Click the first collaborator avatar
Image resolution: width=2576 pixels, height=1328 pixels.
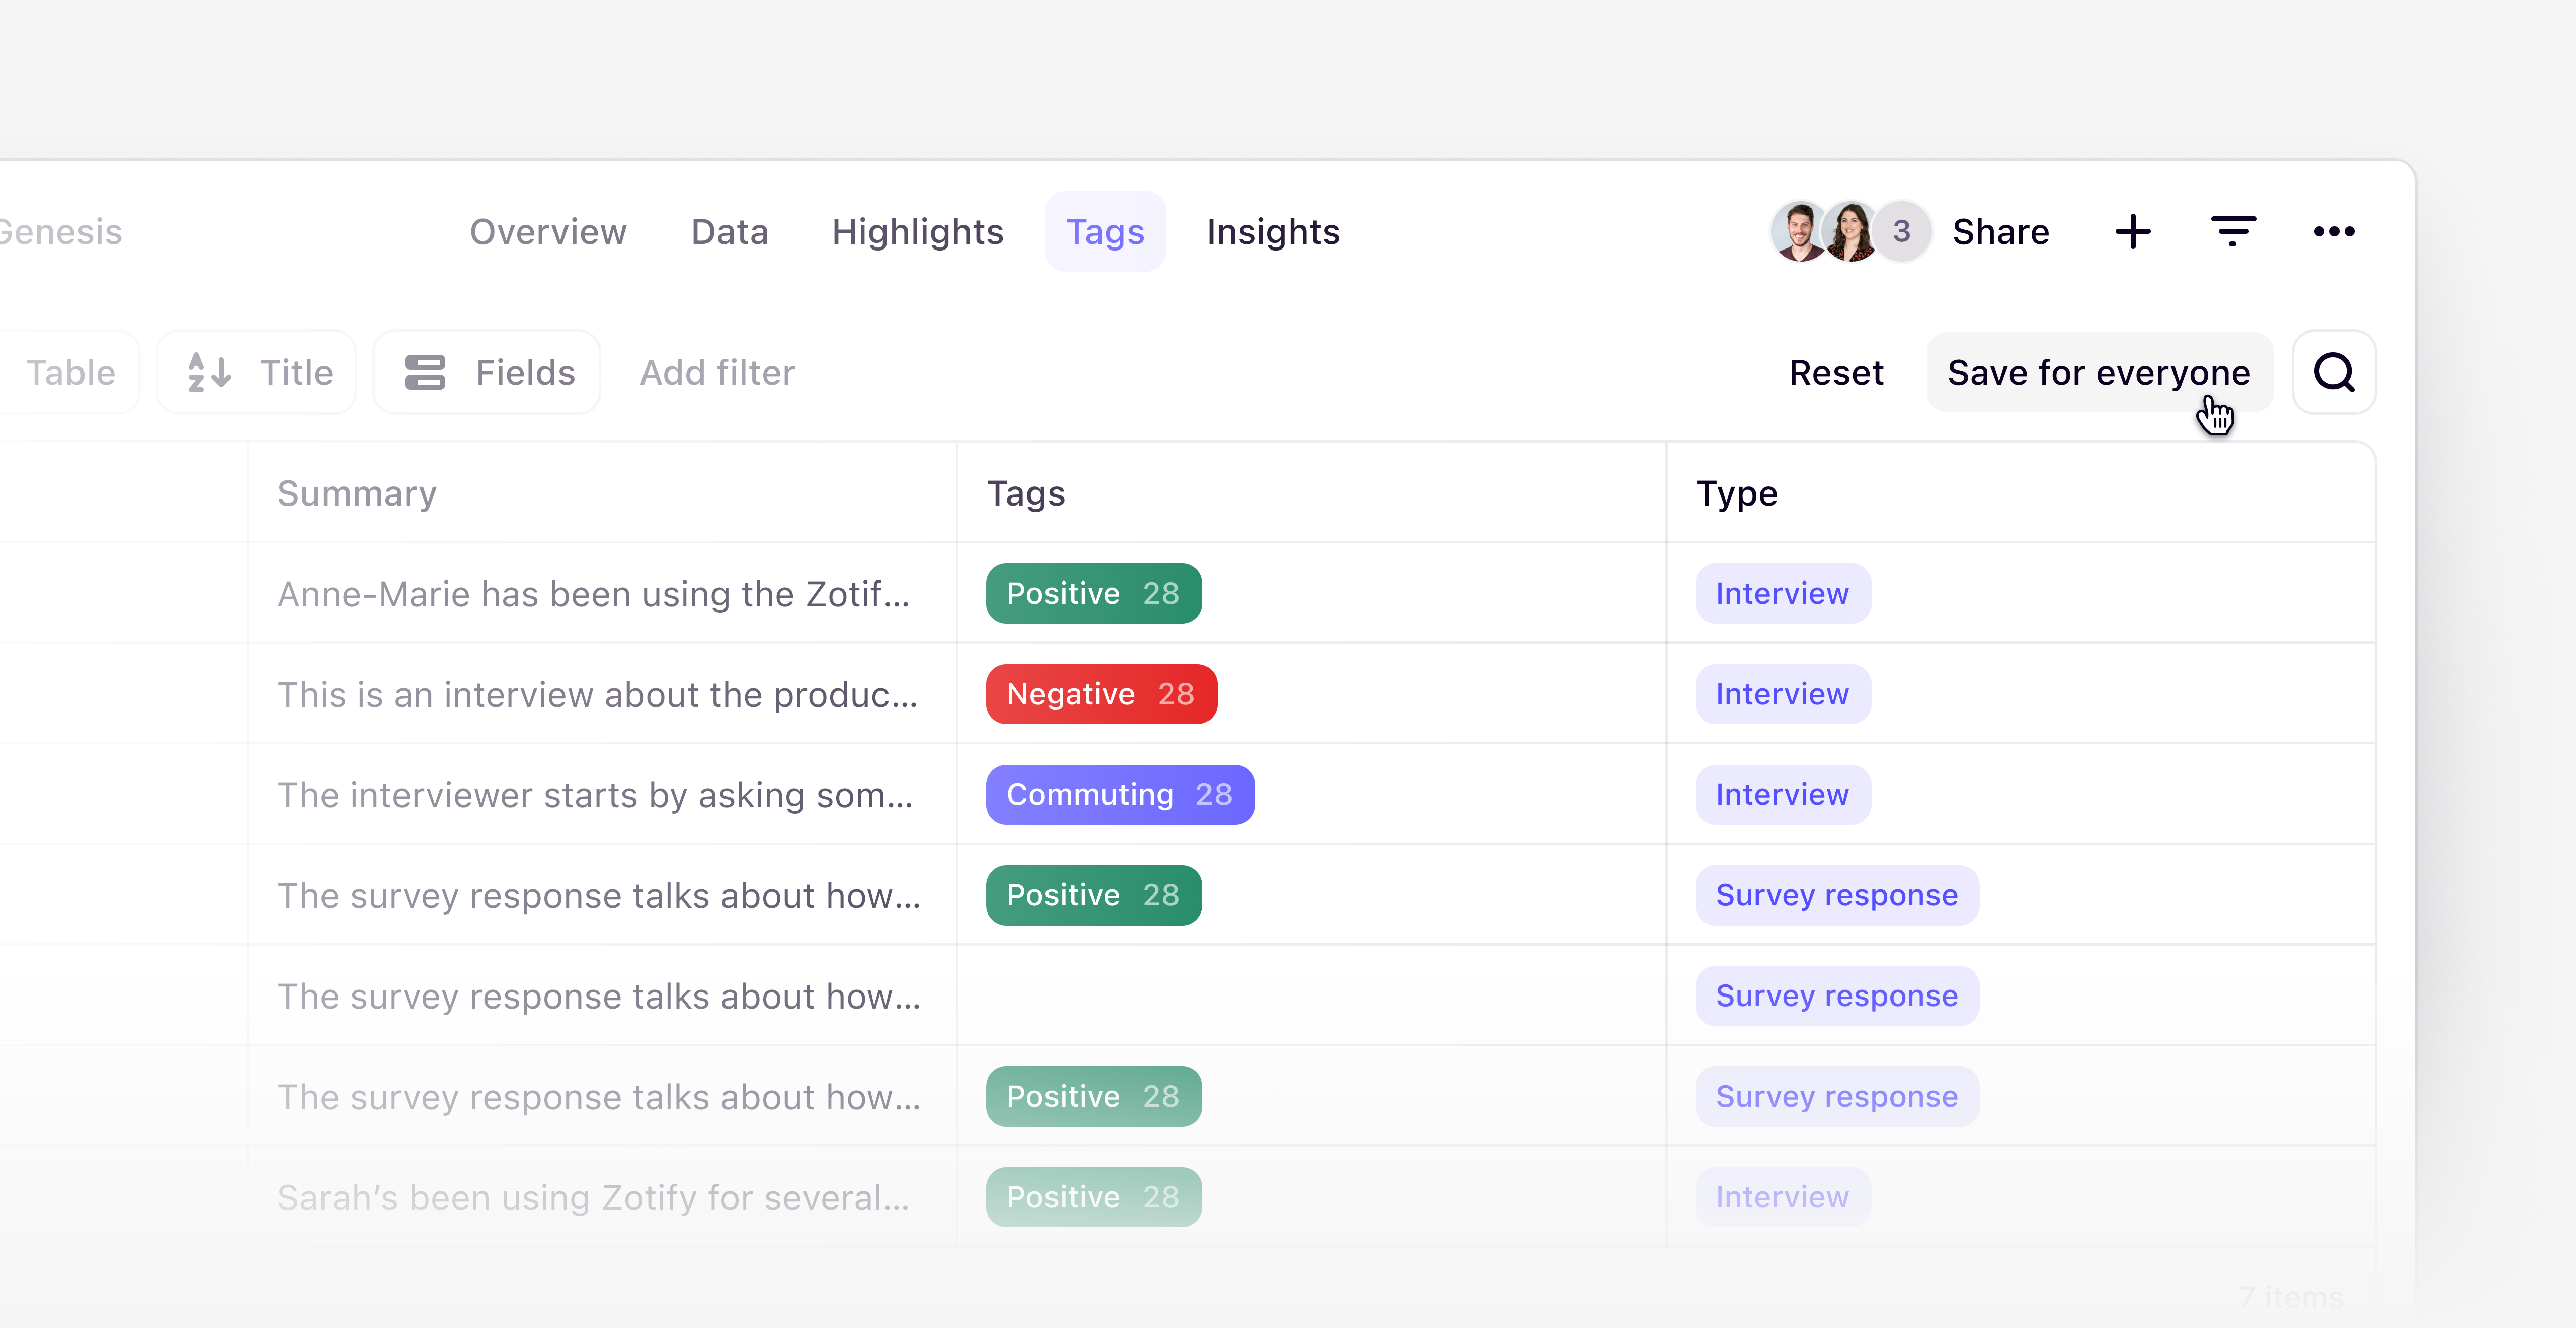coord(1797,231)
